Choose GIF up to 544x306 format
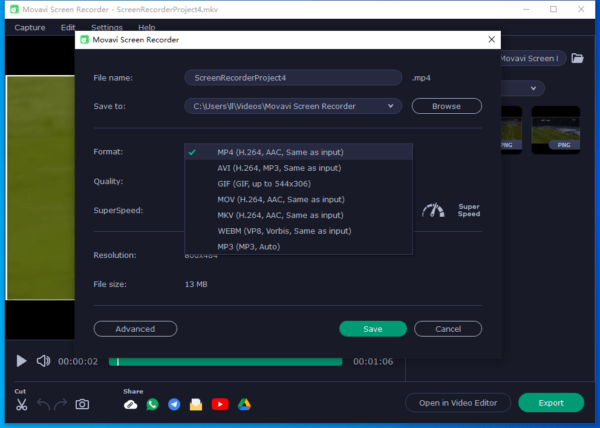The width and height of the screenshot is (600, 428). click(298, 184)
